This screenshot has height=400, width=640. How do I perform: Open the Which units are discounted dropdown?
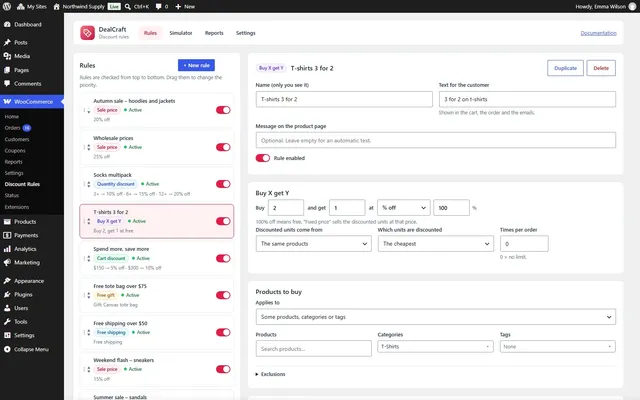point(436,244)
